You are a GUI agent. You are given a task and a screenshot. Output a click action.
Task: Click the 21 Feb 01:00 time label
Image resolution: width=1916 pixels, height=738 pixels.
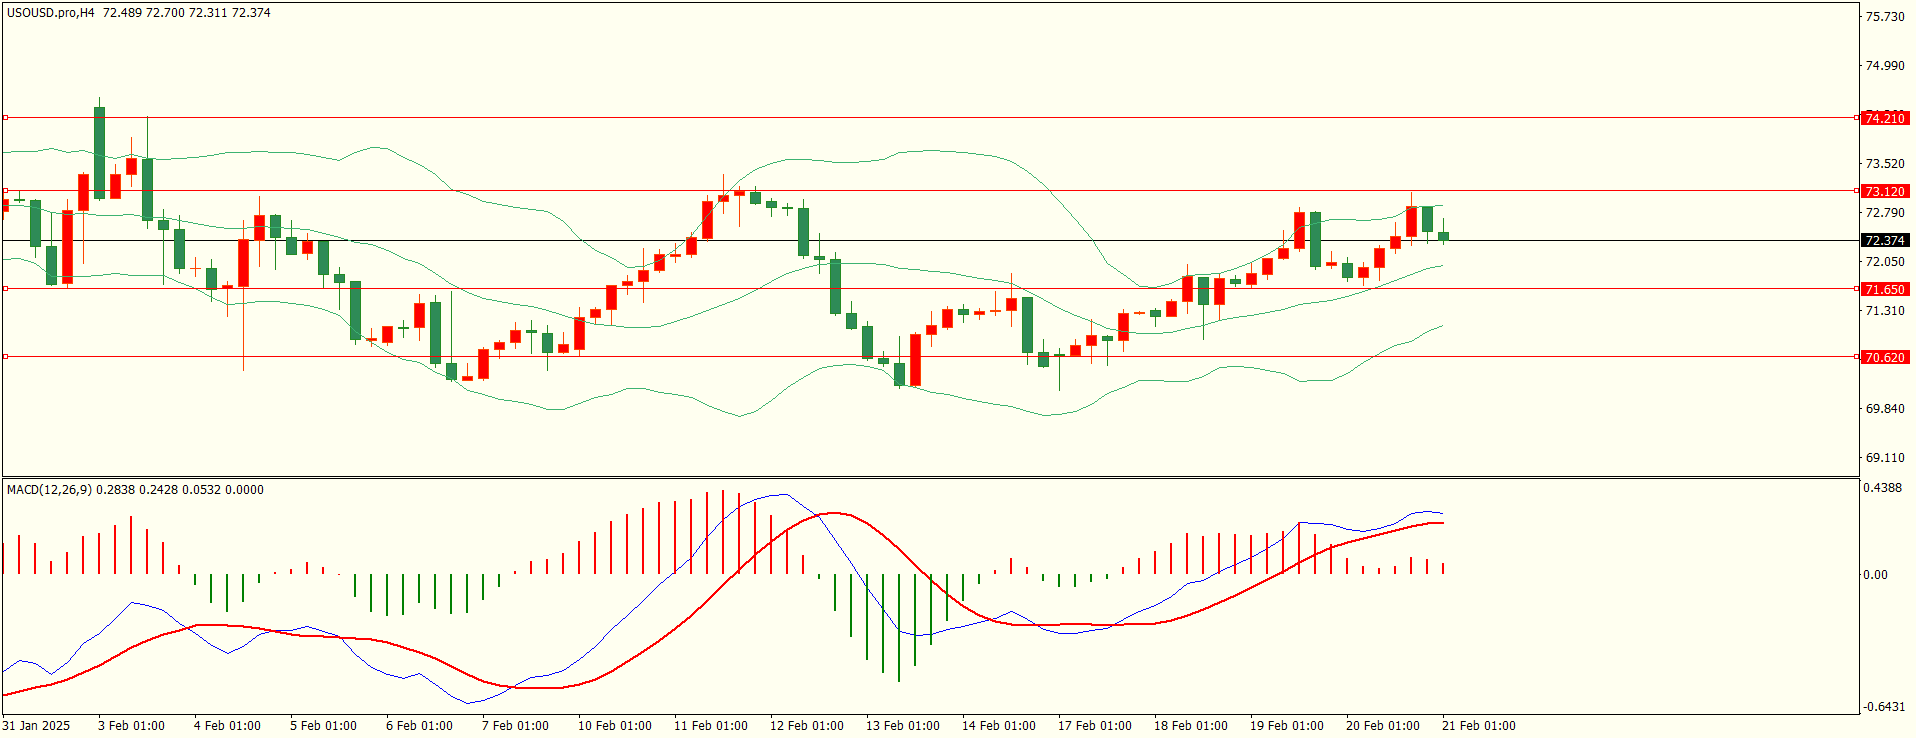click(1479, 726)
